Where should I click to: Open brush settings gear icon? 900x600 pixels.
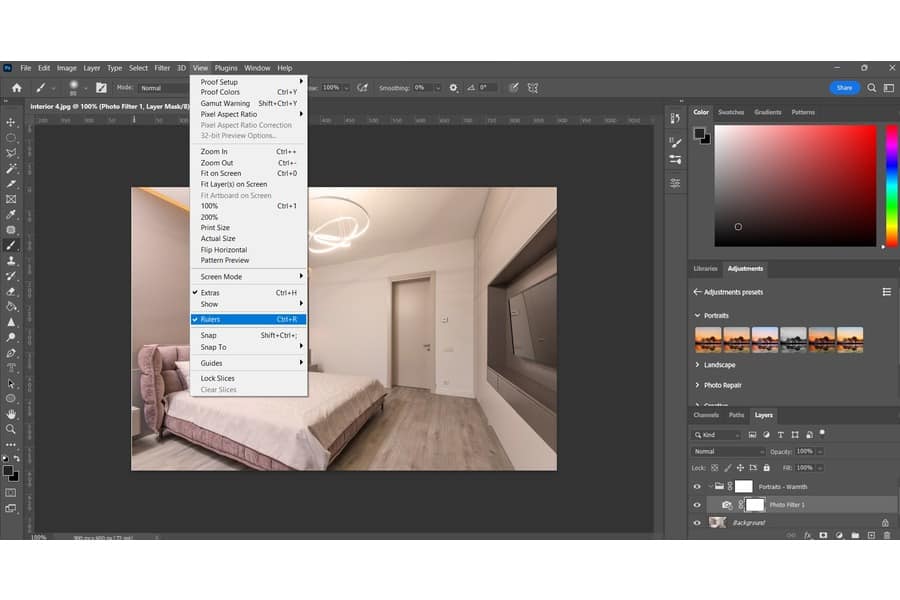453,88
